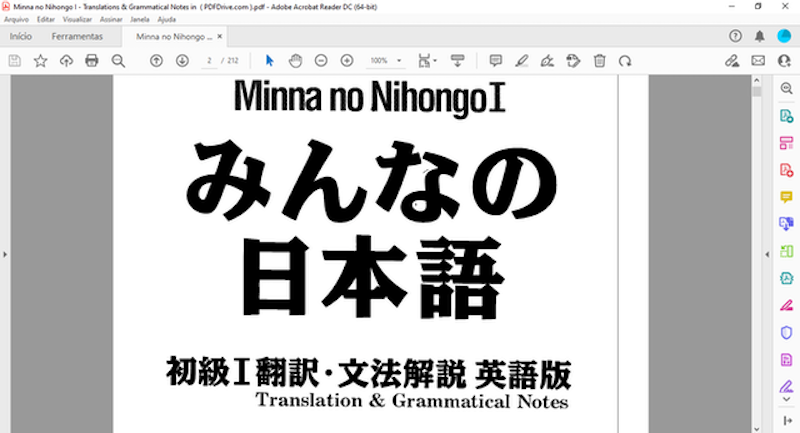
Task: Open the Janela menu
Action: coord(139,19)
